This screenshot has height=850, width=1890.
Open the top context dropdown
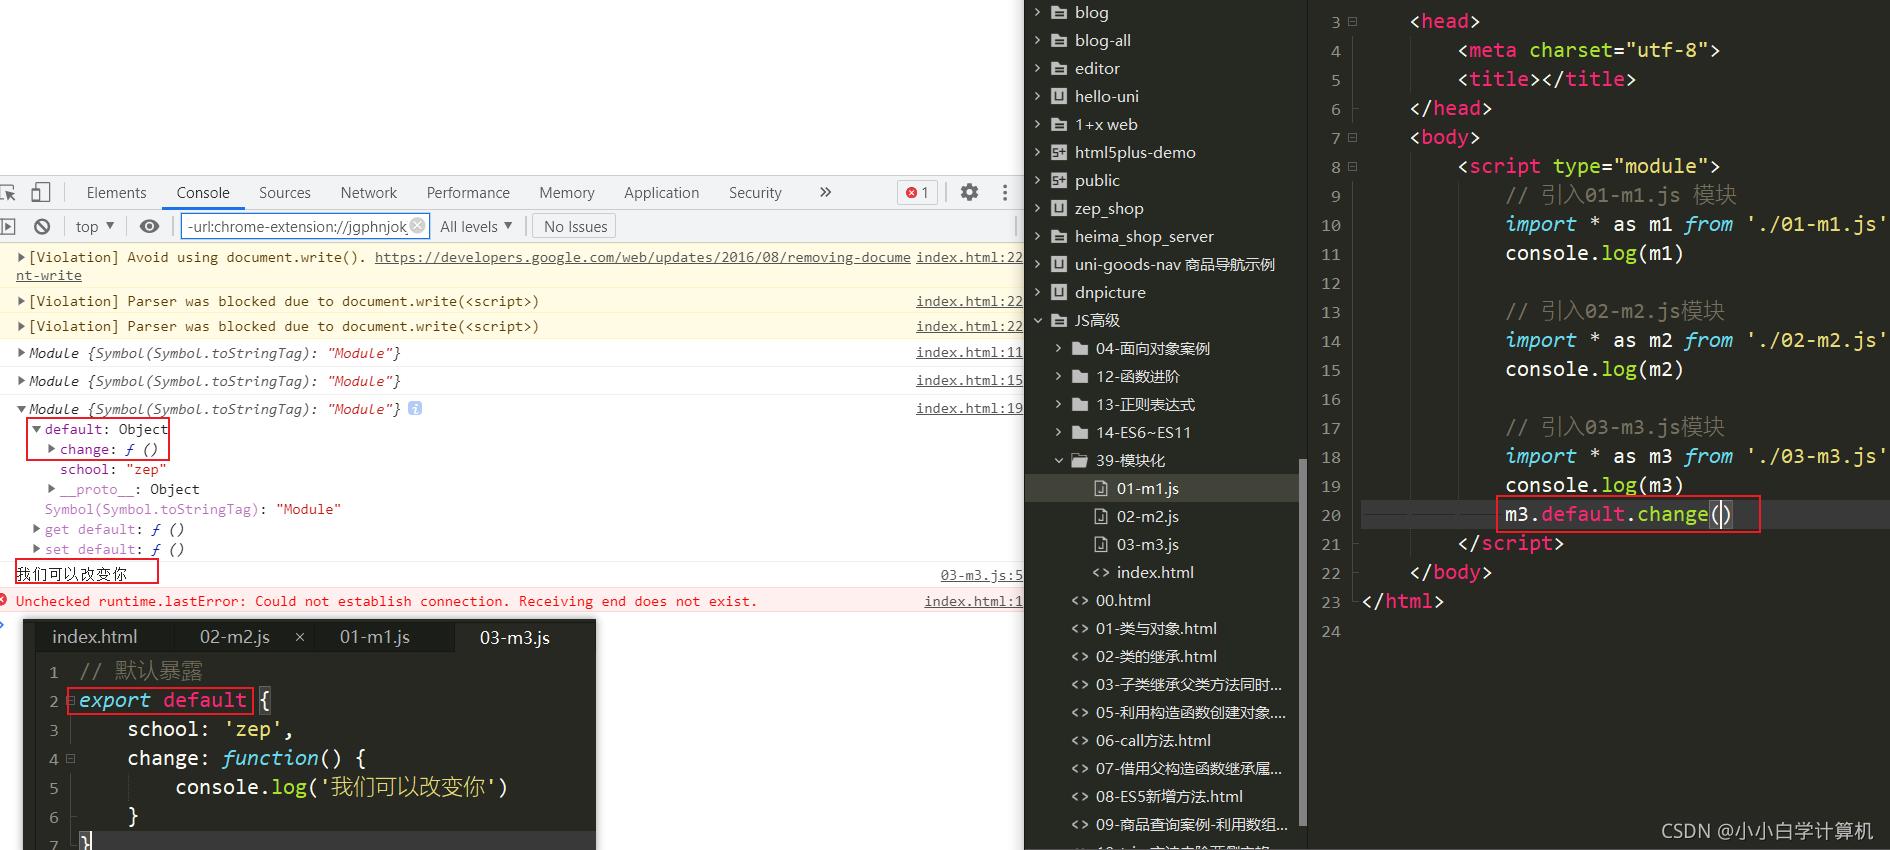pos(95,226)
